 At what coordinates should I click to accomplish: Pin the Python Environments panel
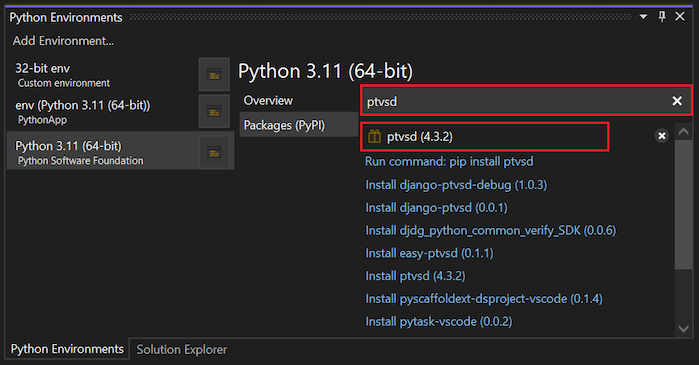(662, 17)
